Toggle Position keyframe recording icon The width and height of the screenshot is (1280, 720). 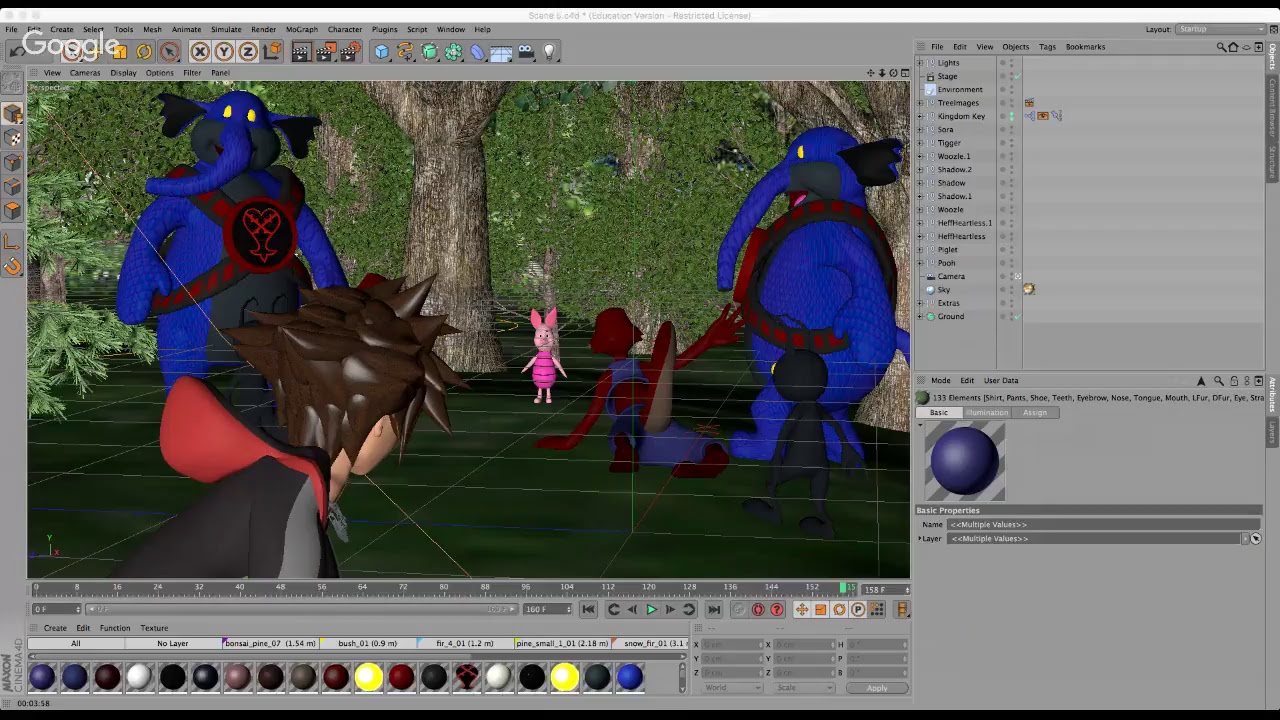(802, 610)
